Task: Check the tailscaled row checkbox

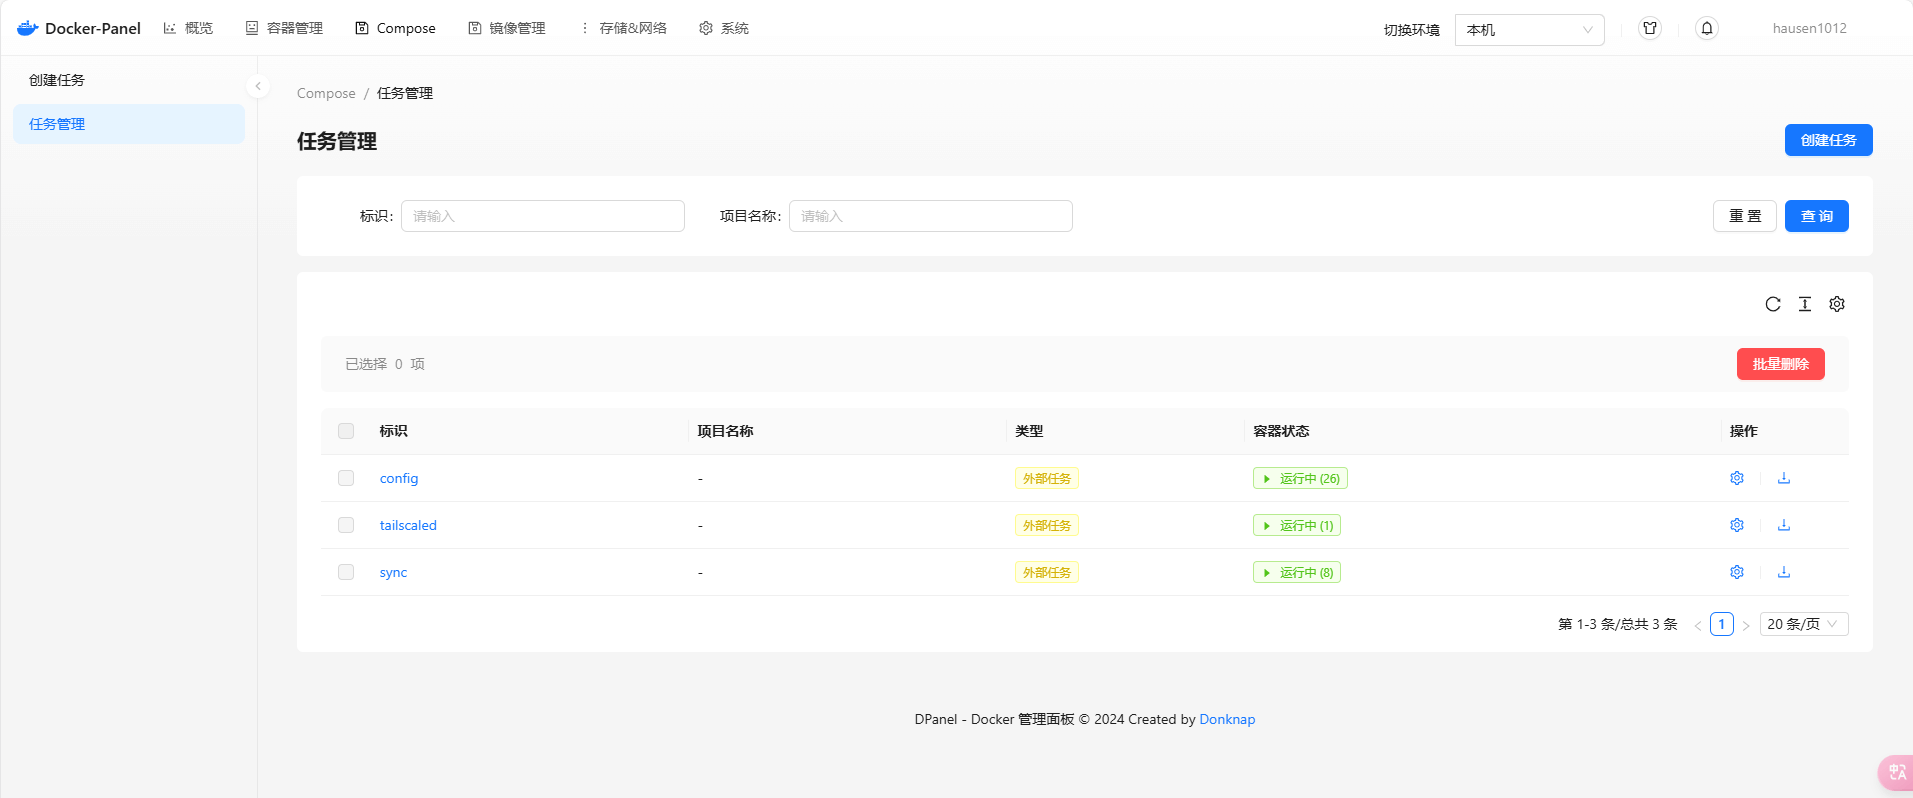Action: (x=346, y=525)
